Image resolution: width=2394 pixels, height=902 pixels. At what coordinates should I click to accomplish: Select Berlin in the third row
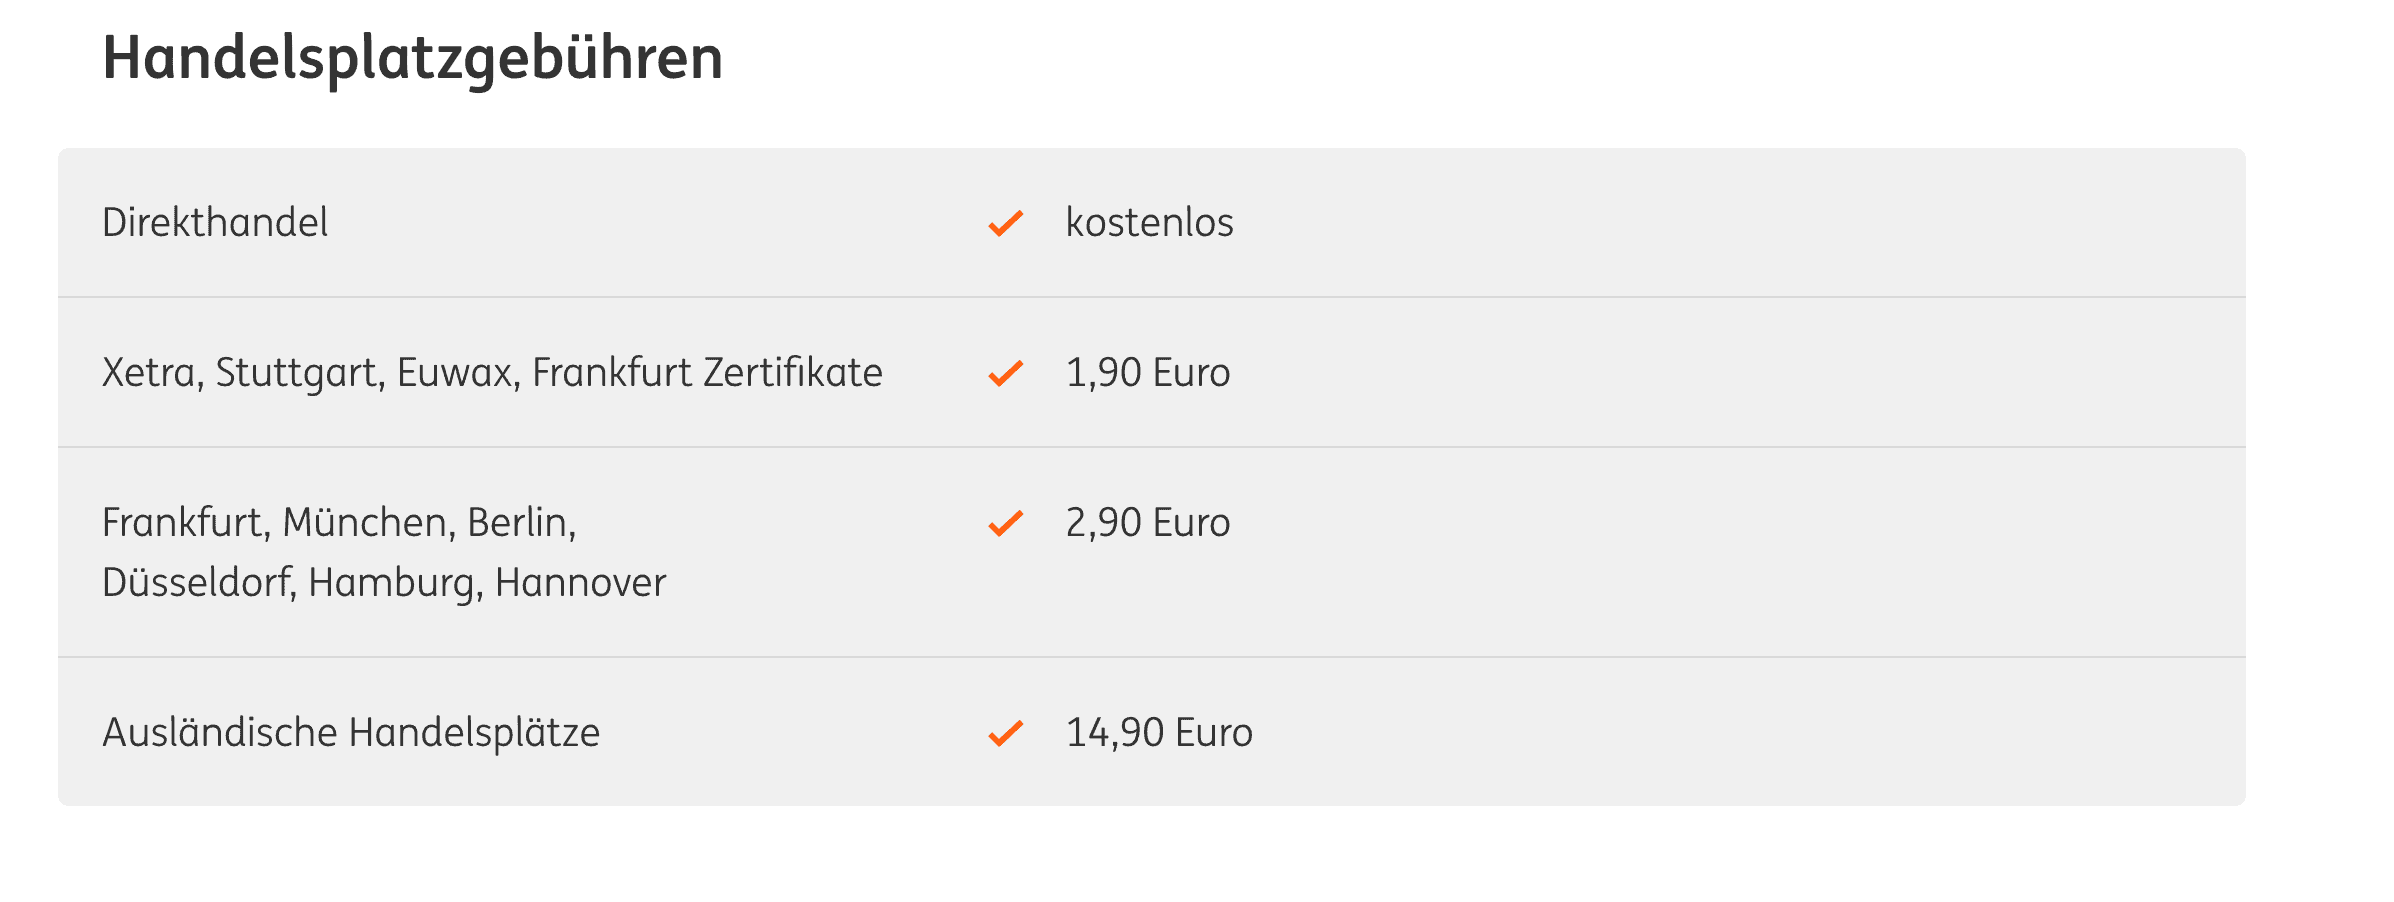[x=519, y=523]
